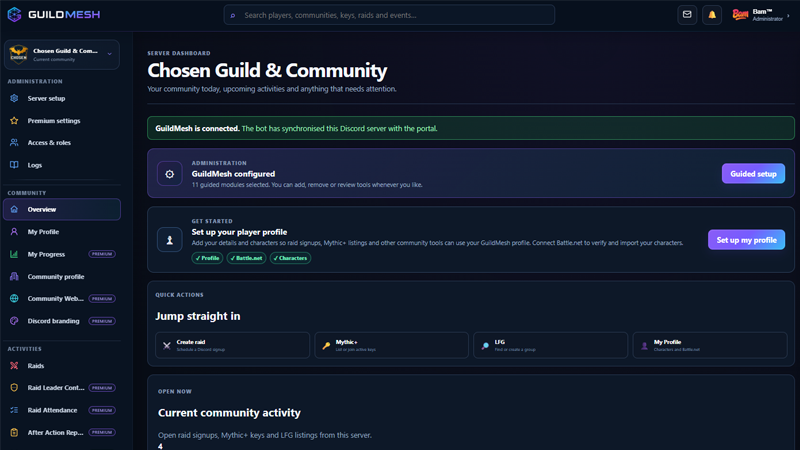This screenshot has height=450, width=800.
Task: Click the Bam user avatar
Action: point(740,15)
